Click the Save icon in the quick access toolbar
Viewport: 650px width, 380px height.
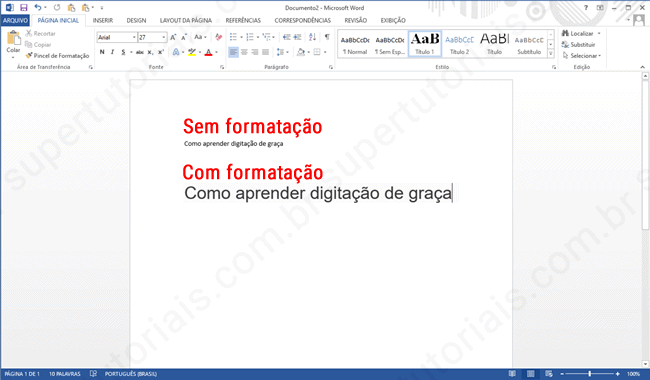coord(24,7)
